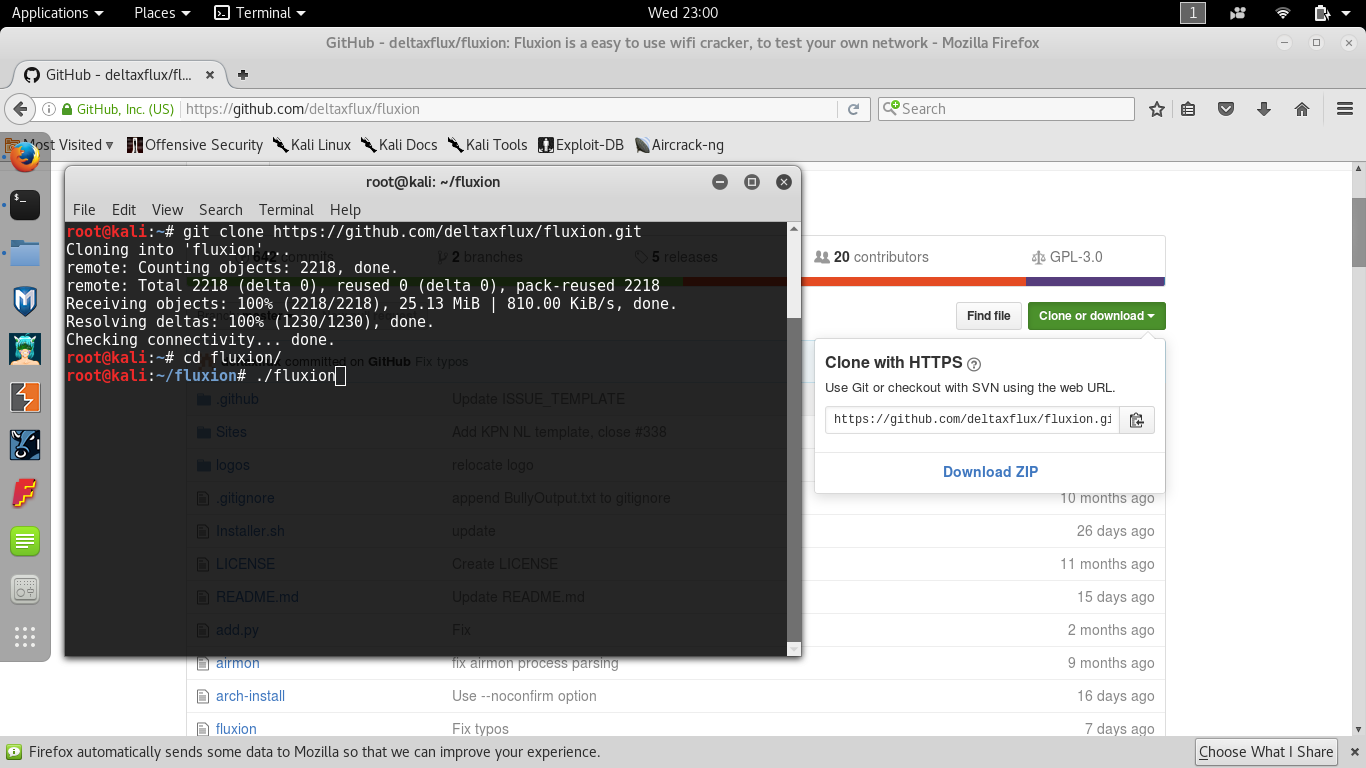Open terminal Search menu
The height and width of the screenshot is (768, 1366).
point(221,210)
